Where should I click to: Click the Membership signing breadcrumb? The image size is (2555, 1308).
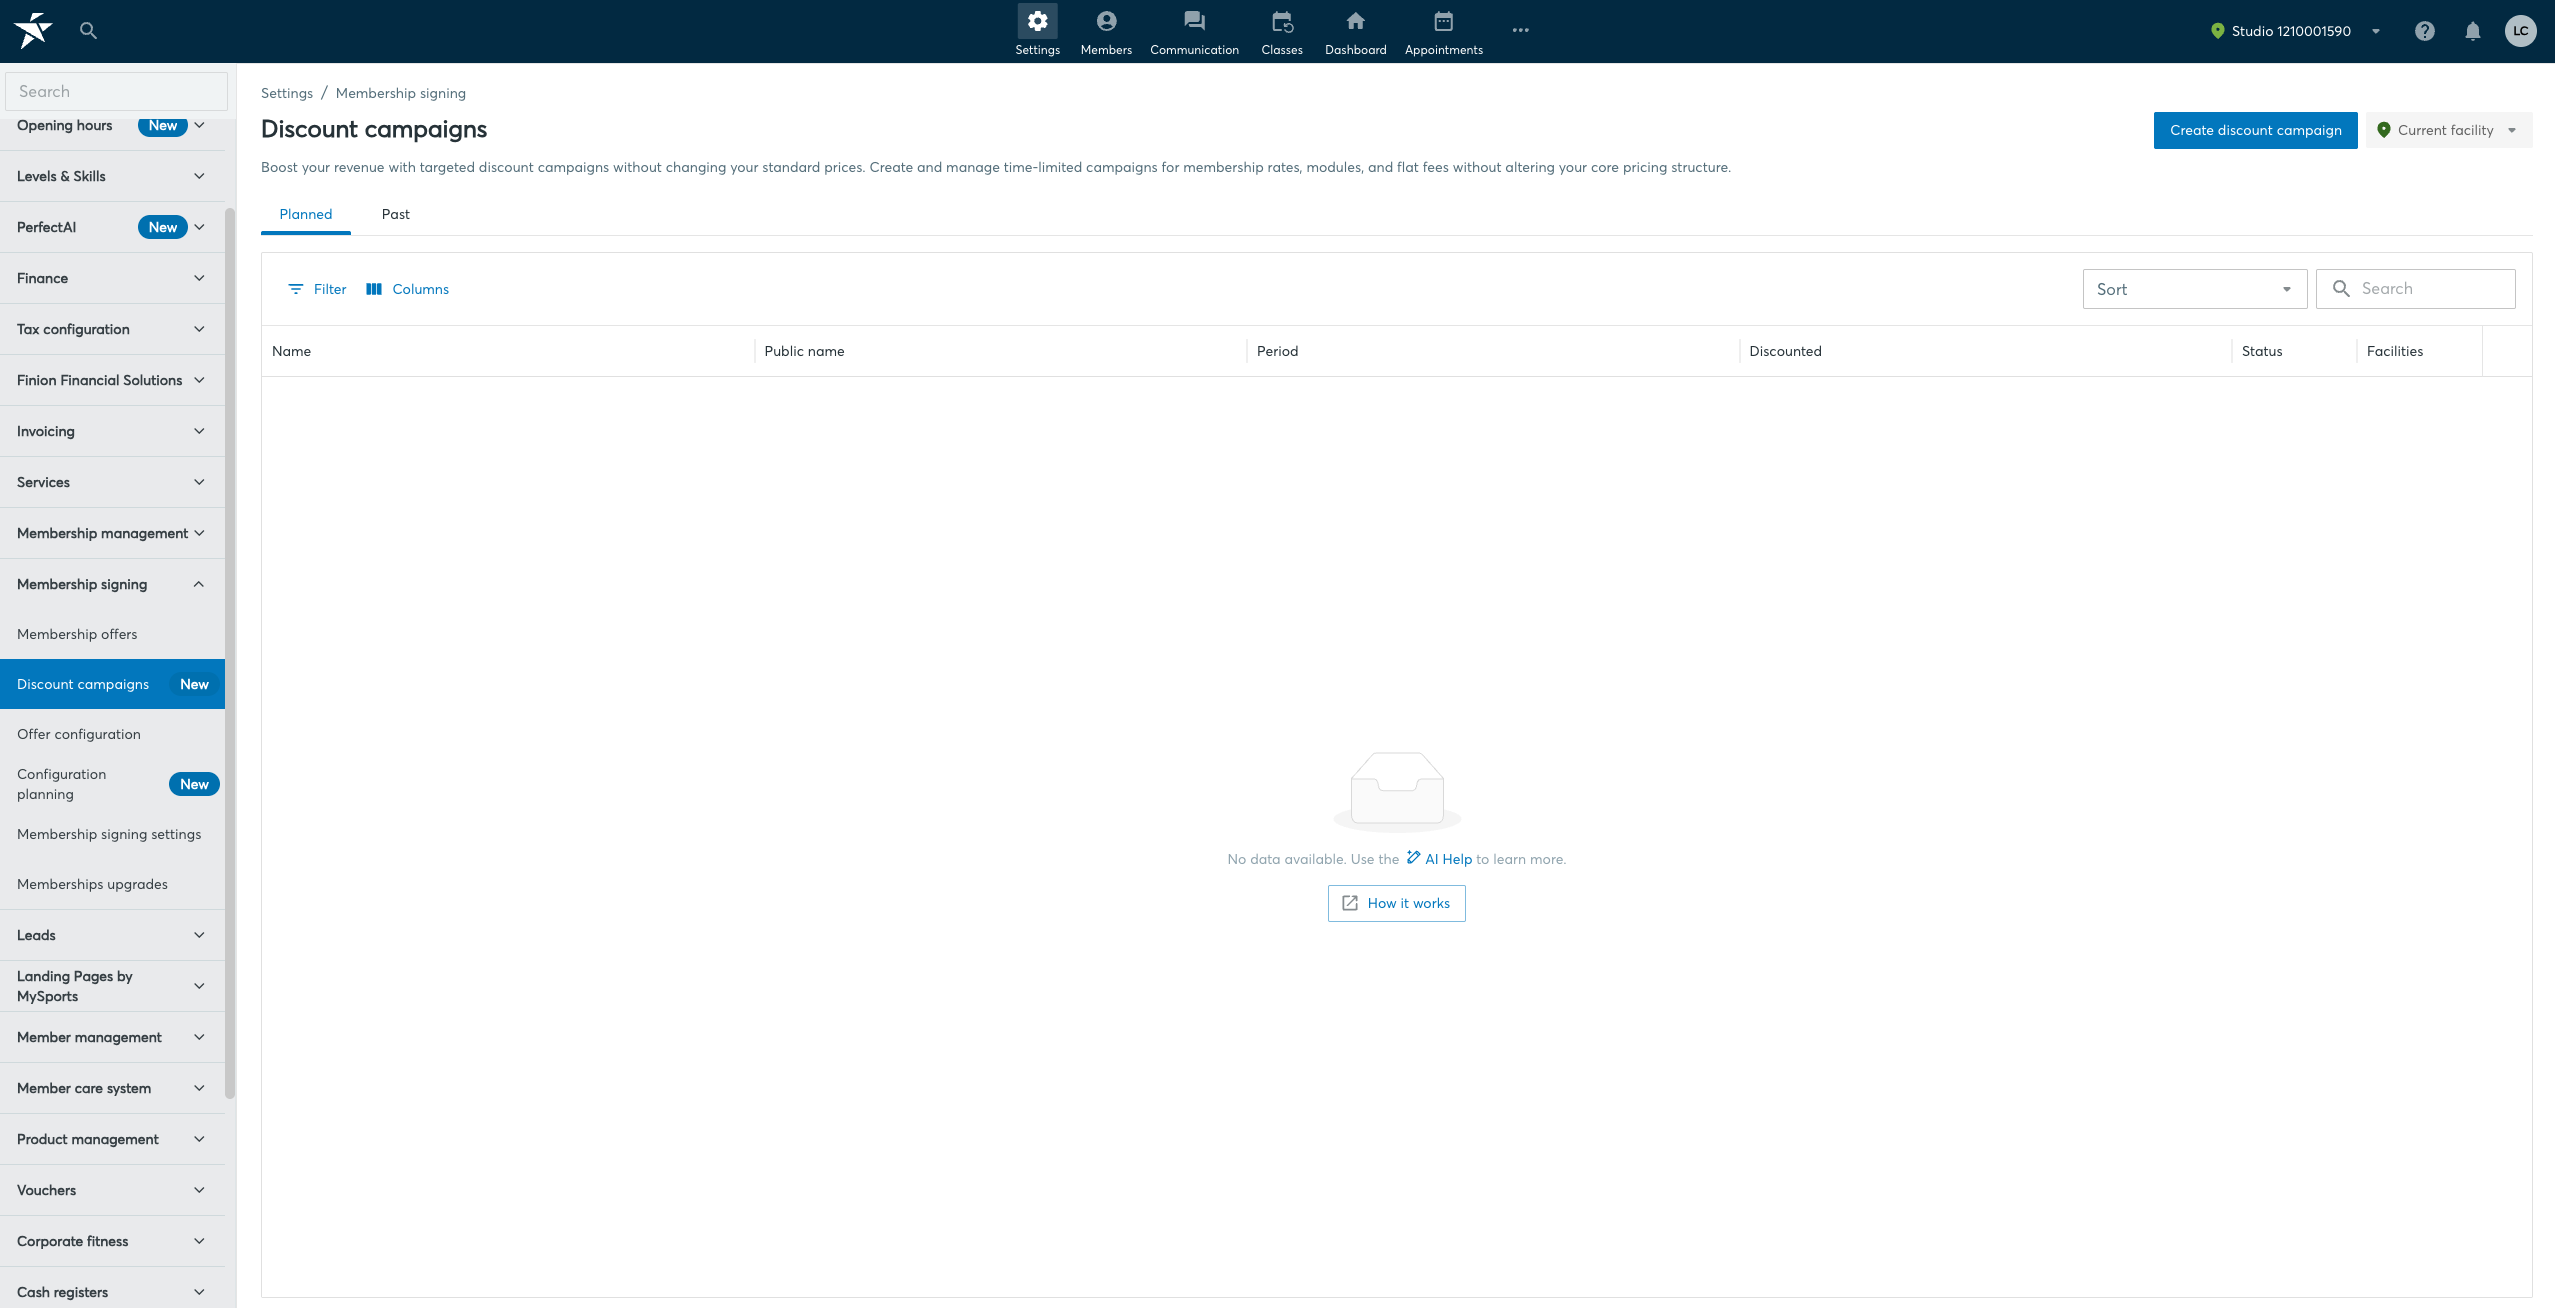pyautogui.click(x=400, y=93)
